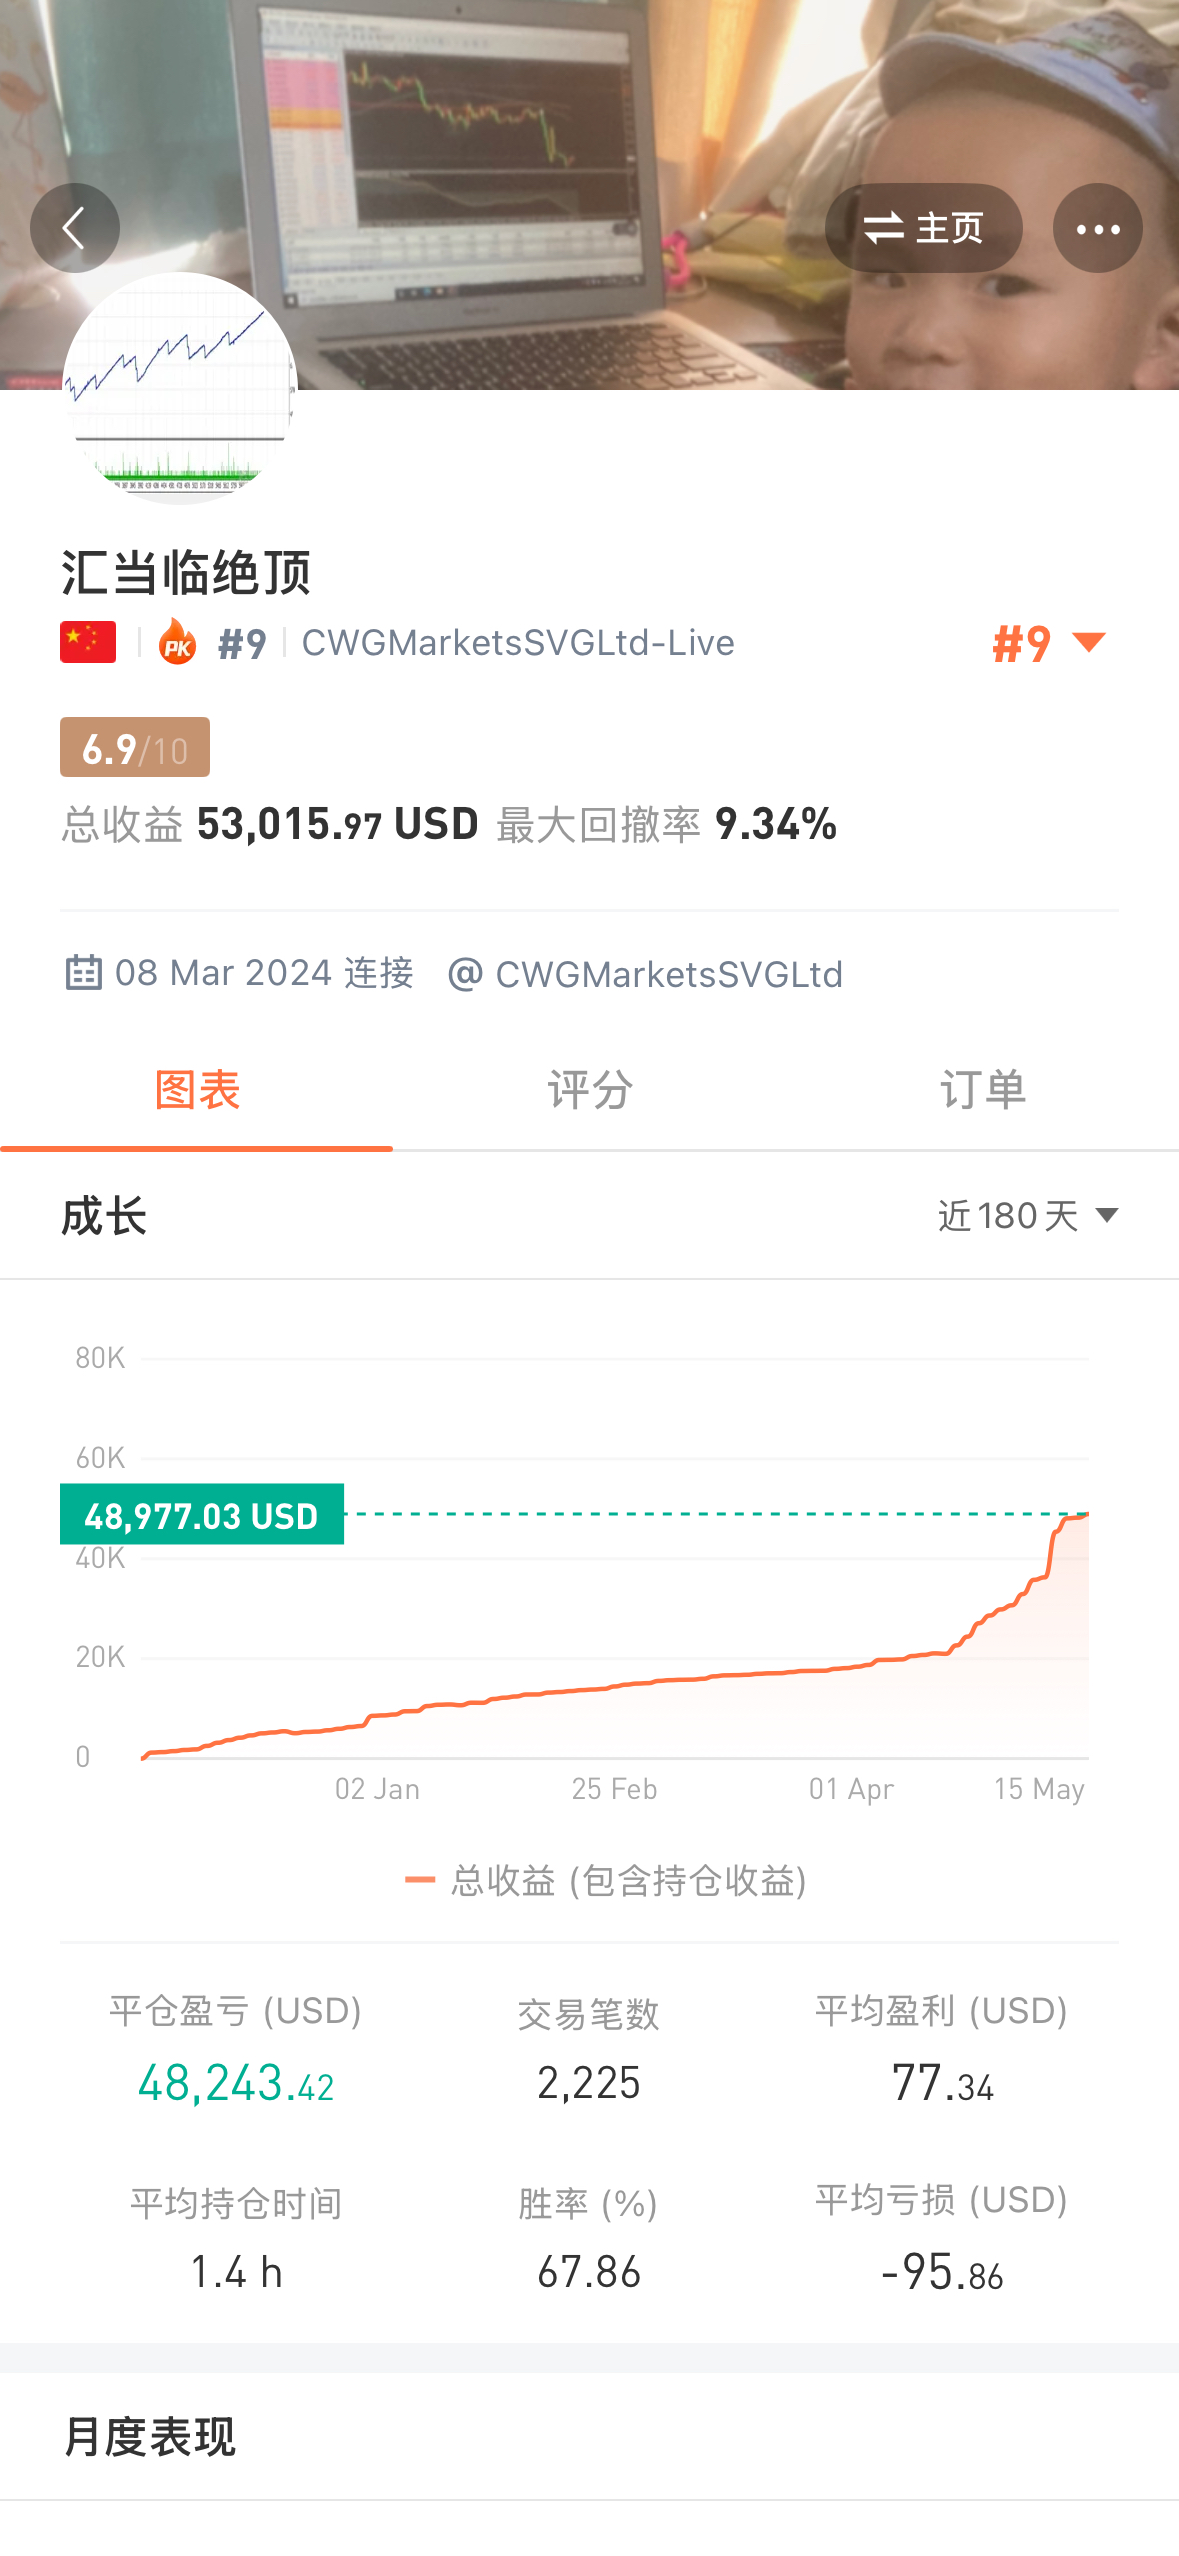Image resolution: width=1179 pixels, height=2556 pixels.
Task: Tap the PK flame icon
Action: 178,642
